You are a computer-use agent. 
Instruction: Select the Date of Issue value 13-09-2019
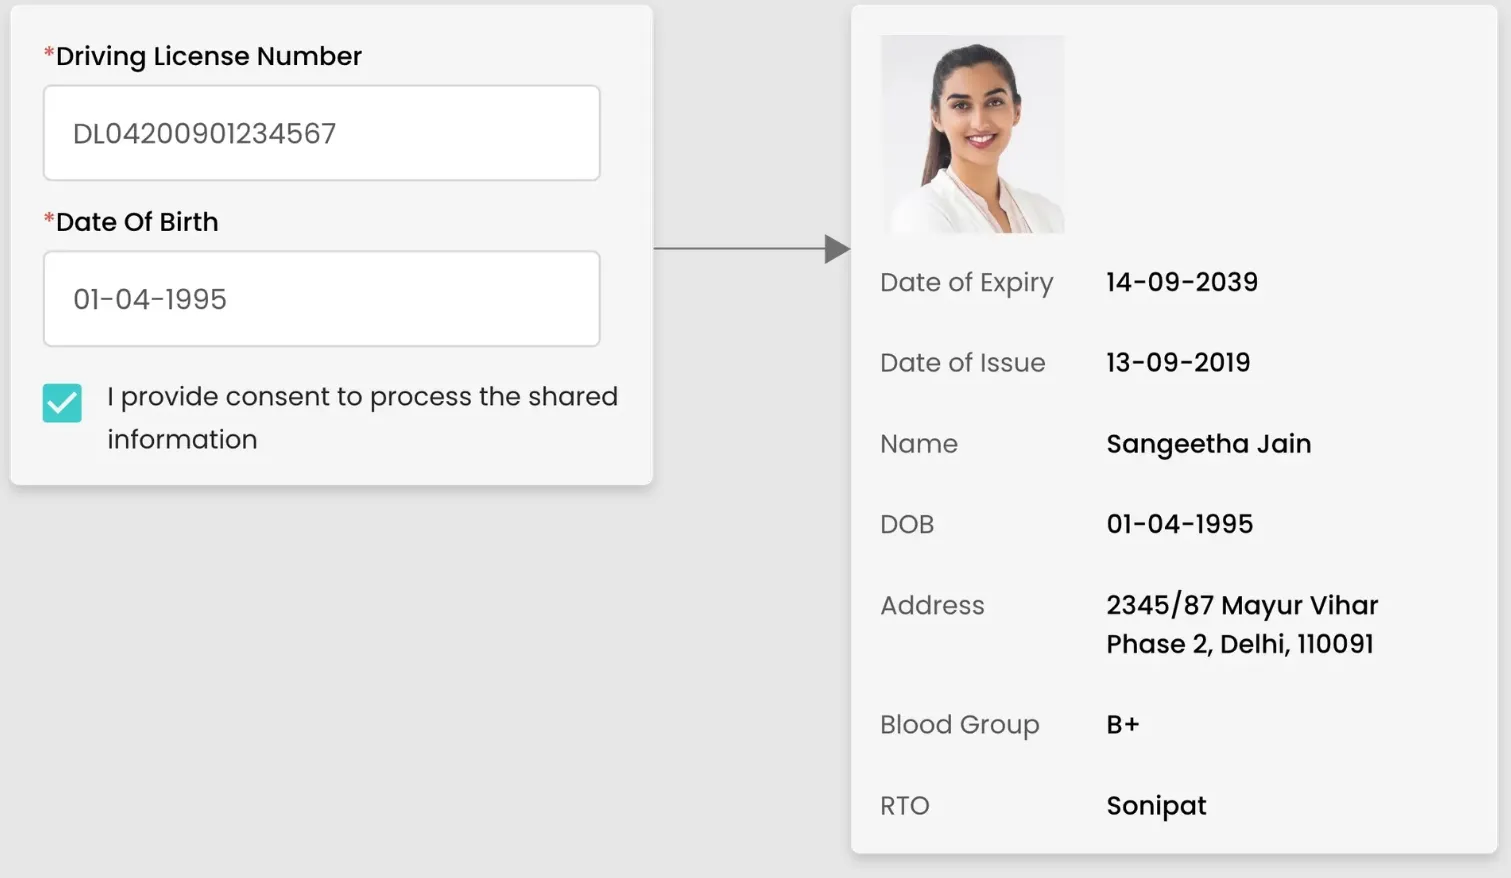point(1177,363)
